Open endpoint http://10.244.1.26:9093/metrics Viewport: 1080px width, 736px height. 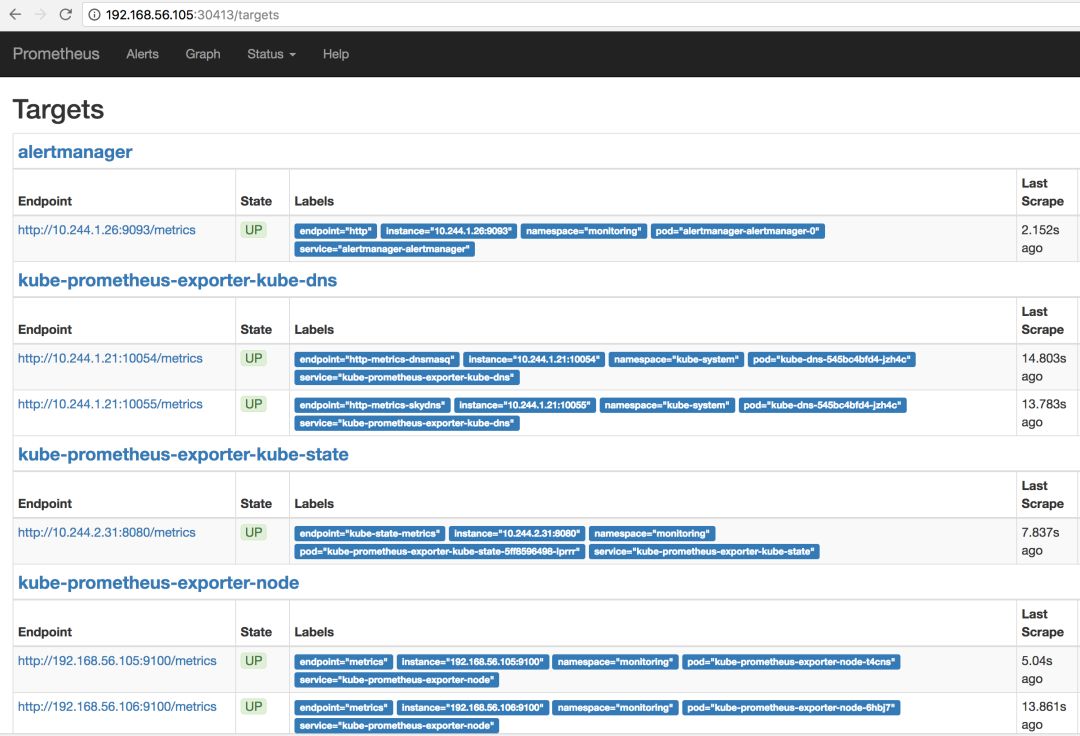click(x=107, y=230)
